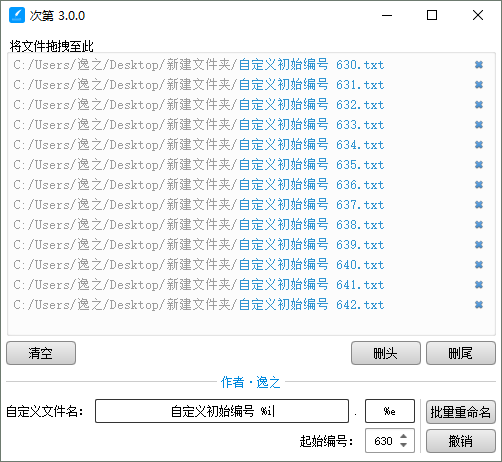Viewport: 502px width, 462px height.
Task: Remove file 636.txt with its X icon
Action: (479, 185)
